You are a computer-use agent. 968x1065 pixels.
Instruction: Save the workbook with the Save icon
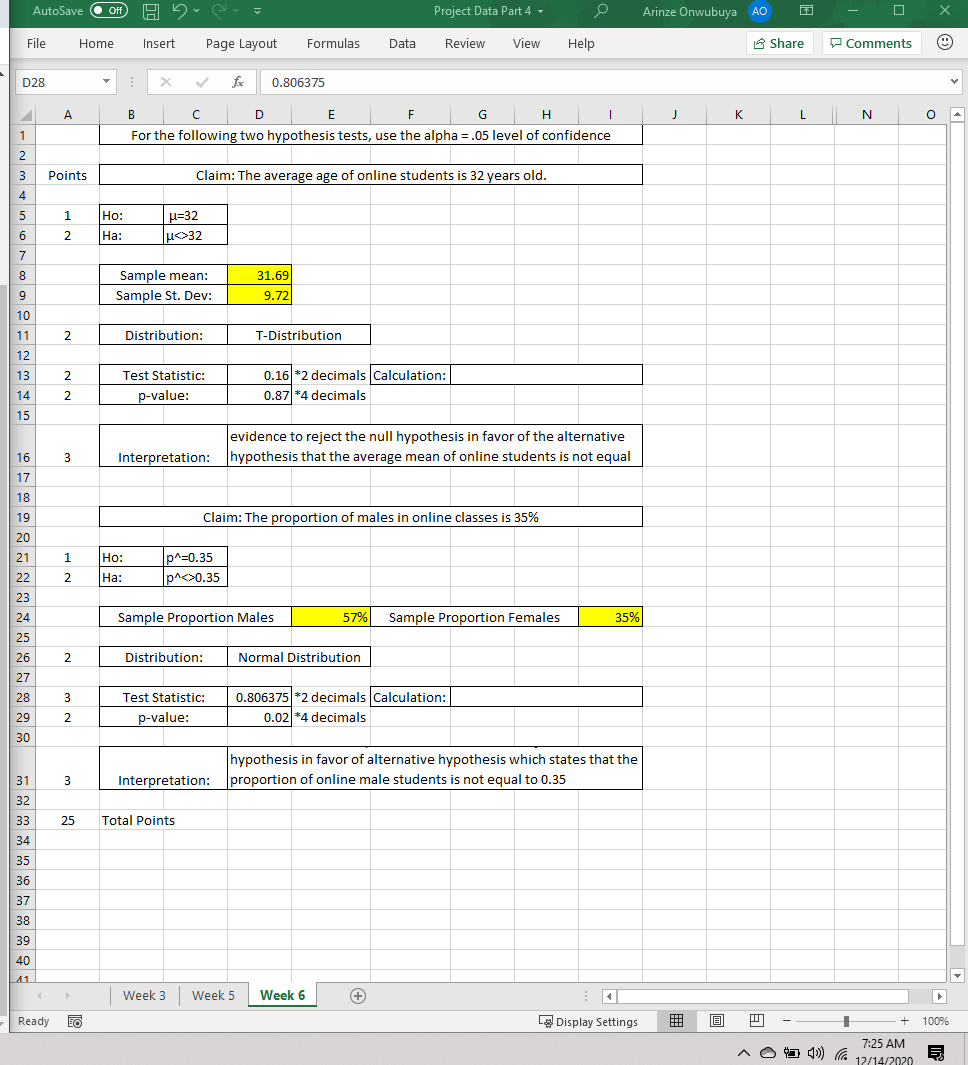coord(151,11)
